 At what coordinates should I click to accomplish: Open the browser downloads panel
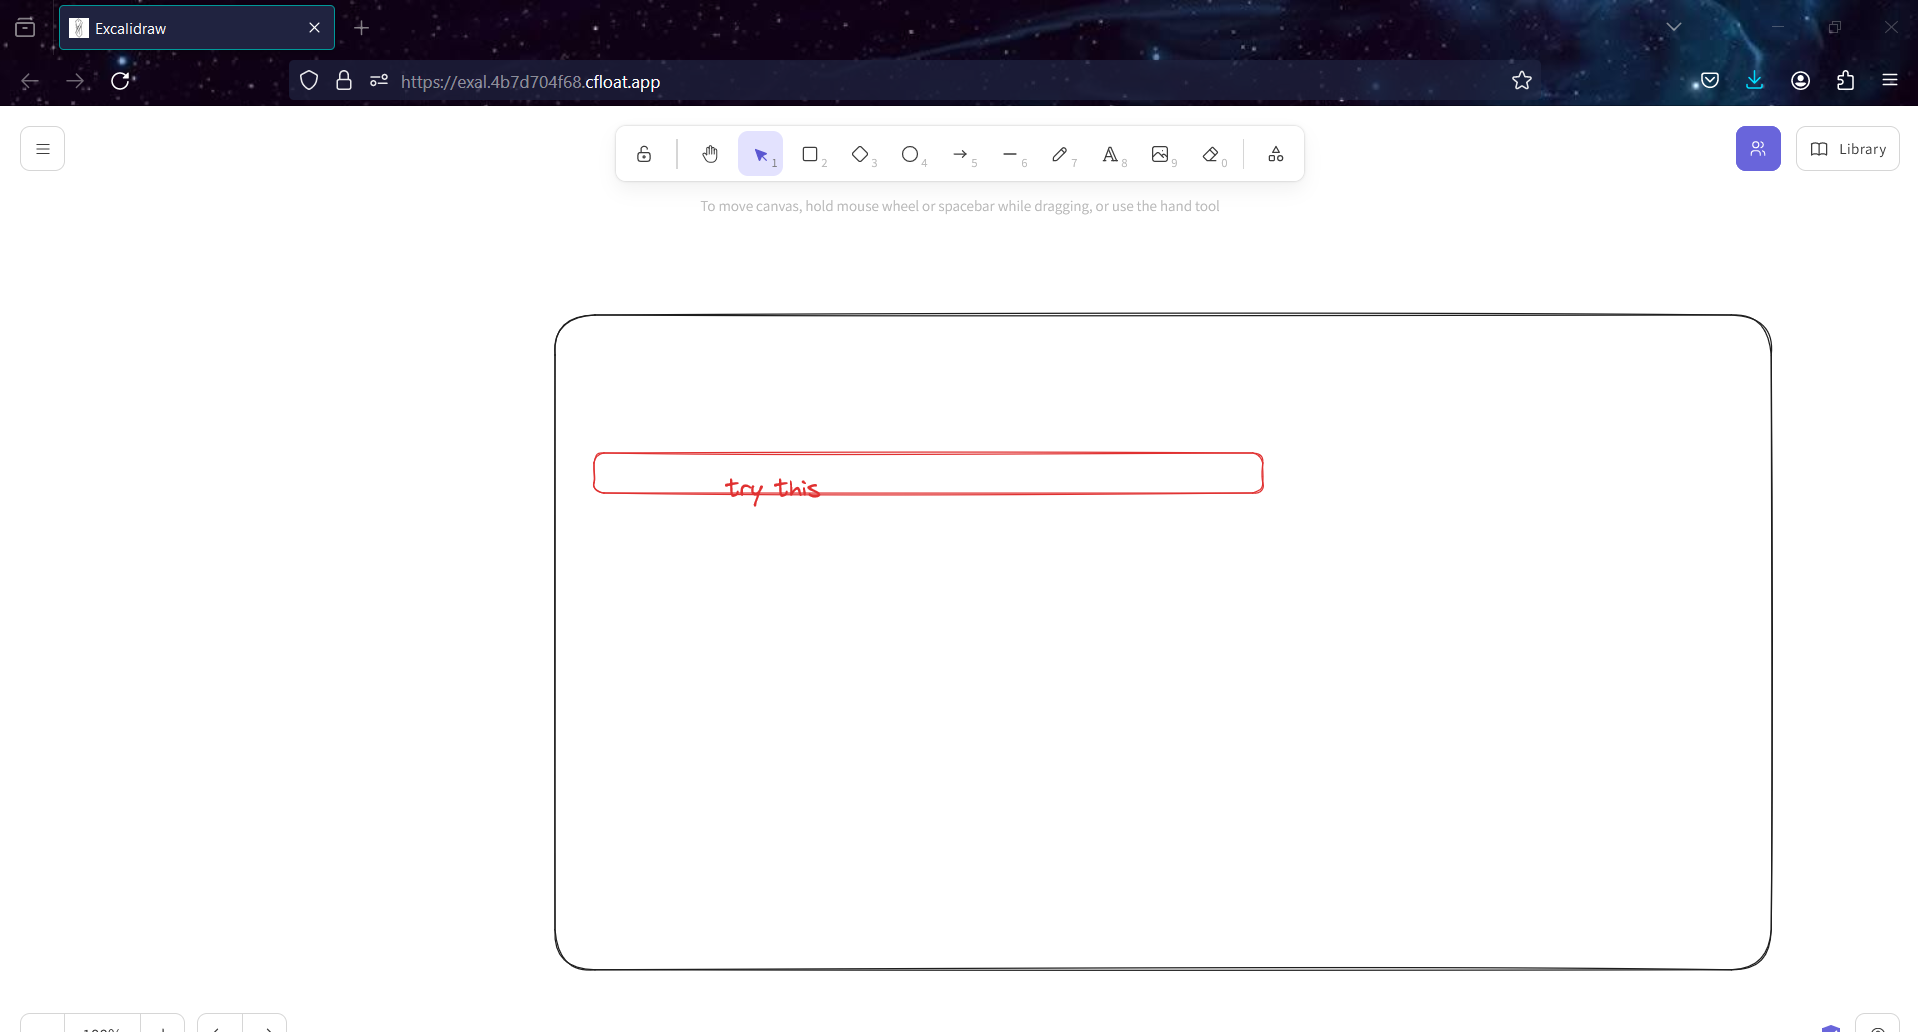click(1755, 81)
